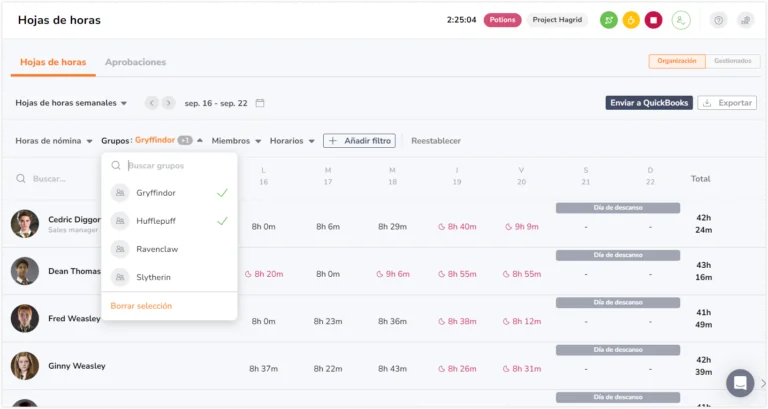The width and height of the screenshot is (768, 409).
Task: Click the top-right building settings icon
Action: tap(745, 20)
